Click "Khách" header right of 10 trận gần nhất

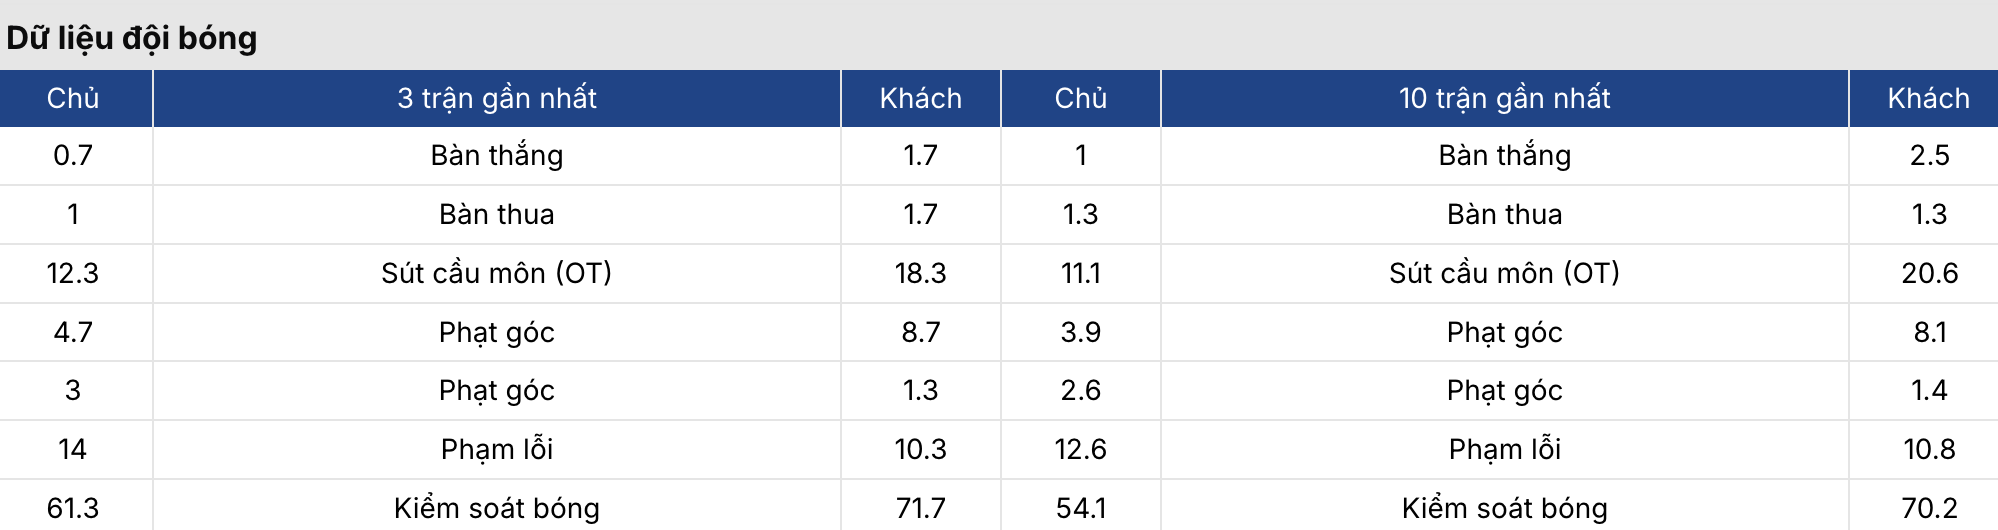pyautogui.click(x=1928, y=98)
